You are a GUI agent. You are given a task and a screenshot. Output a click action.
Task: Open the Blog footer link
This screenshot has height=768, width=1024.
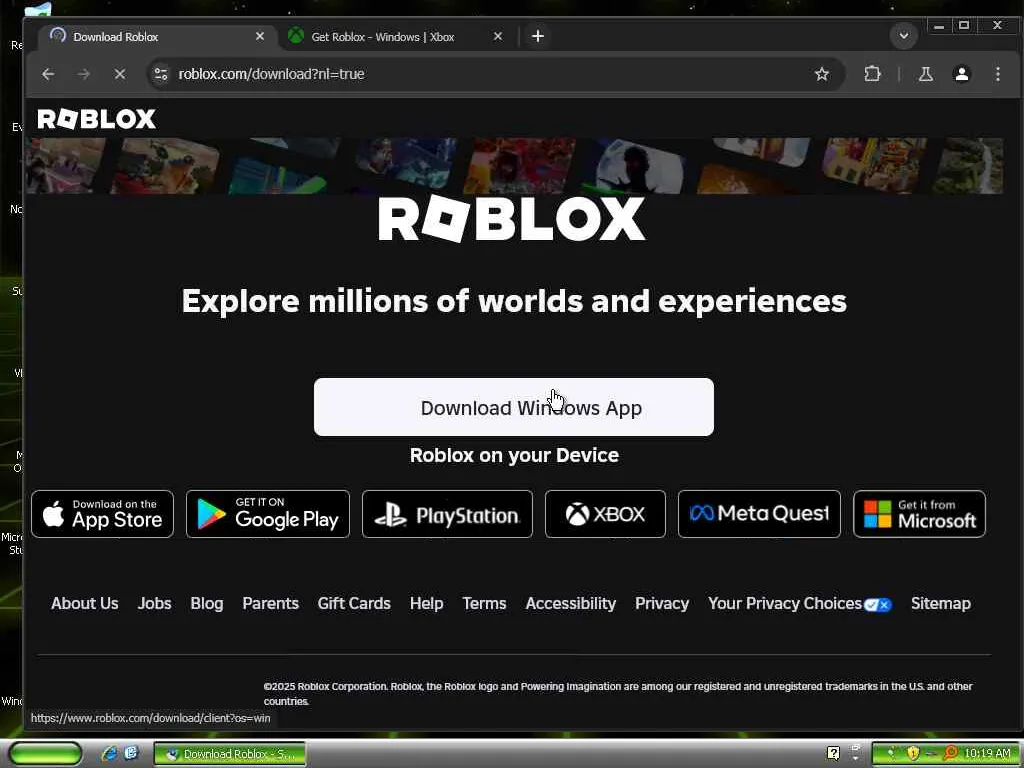click(x=207, y=603)
